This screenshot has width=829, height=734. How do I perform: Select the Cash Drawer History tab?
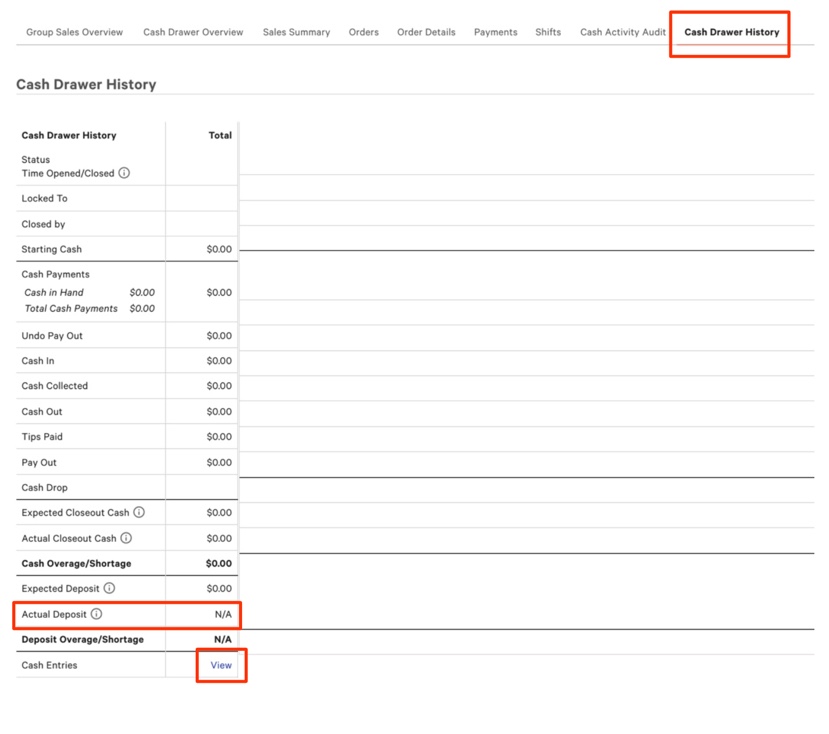pyautogui.click(x=729, y=31)
